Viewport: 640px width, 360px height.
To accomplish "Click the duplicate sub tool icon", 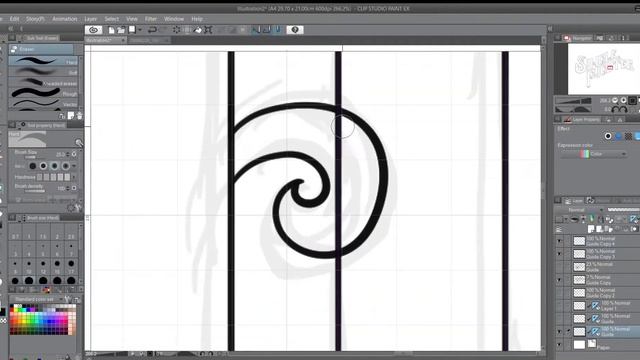I will click(x=71, y=116).
